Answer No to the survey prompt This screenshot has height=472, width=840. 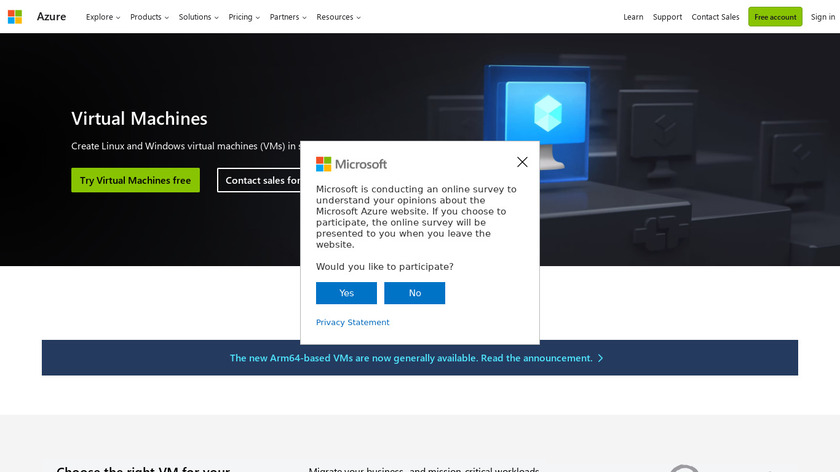coord(415,293)
